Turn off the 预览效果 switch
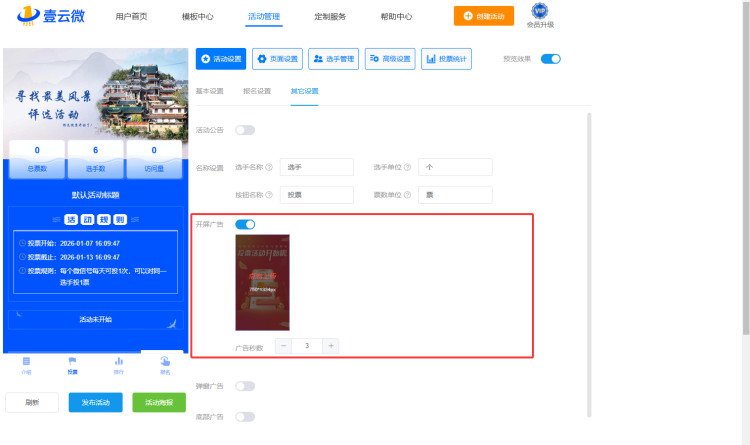 pyautogui.click(x=550, y=59)
